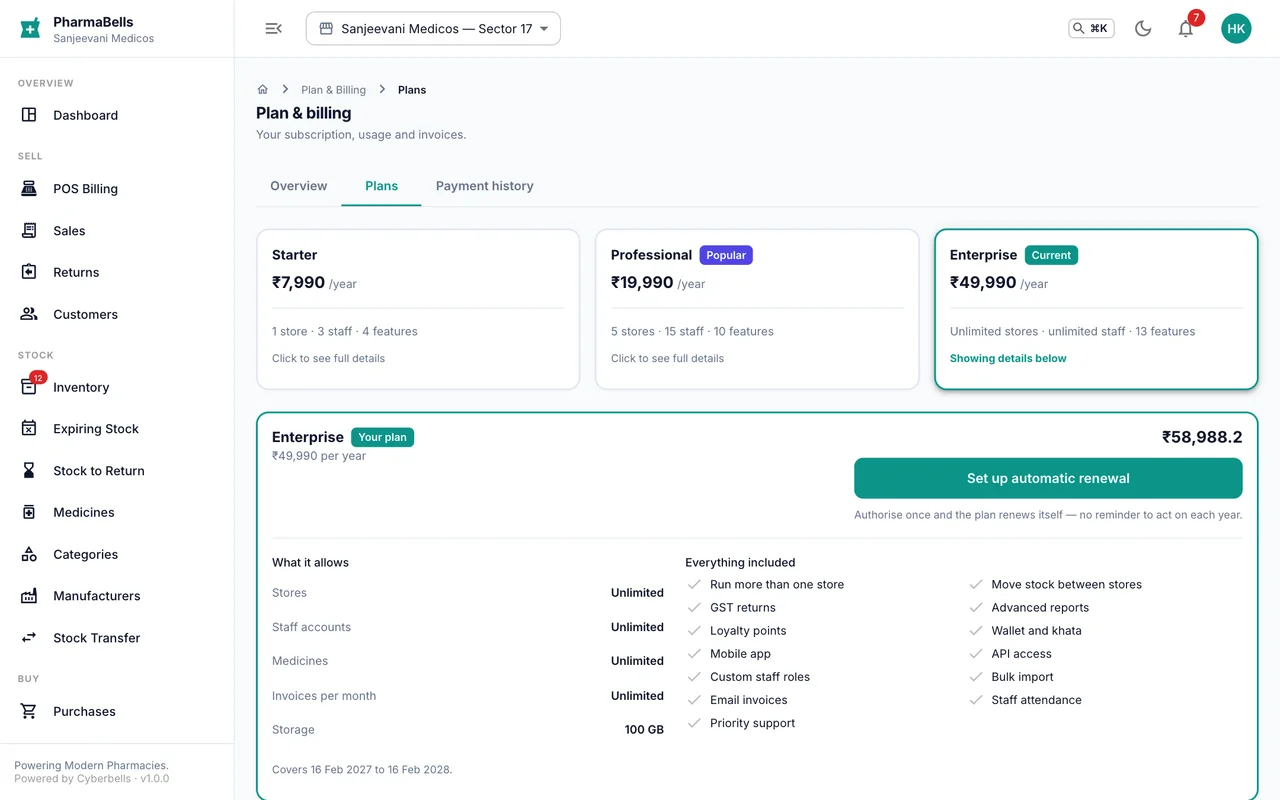Click 'Staff attendance' feature row
This screenshot has height=800, width=1280.
coord(1025,700)
